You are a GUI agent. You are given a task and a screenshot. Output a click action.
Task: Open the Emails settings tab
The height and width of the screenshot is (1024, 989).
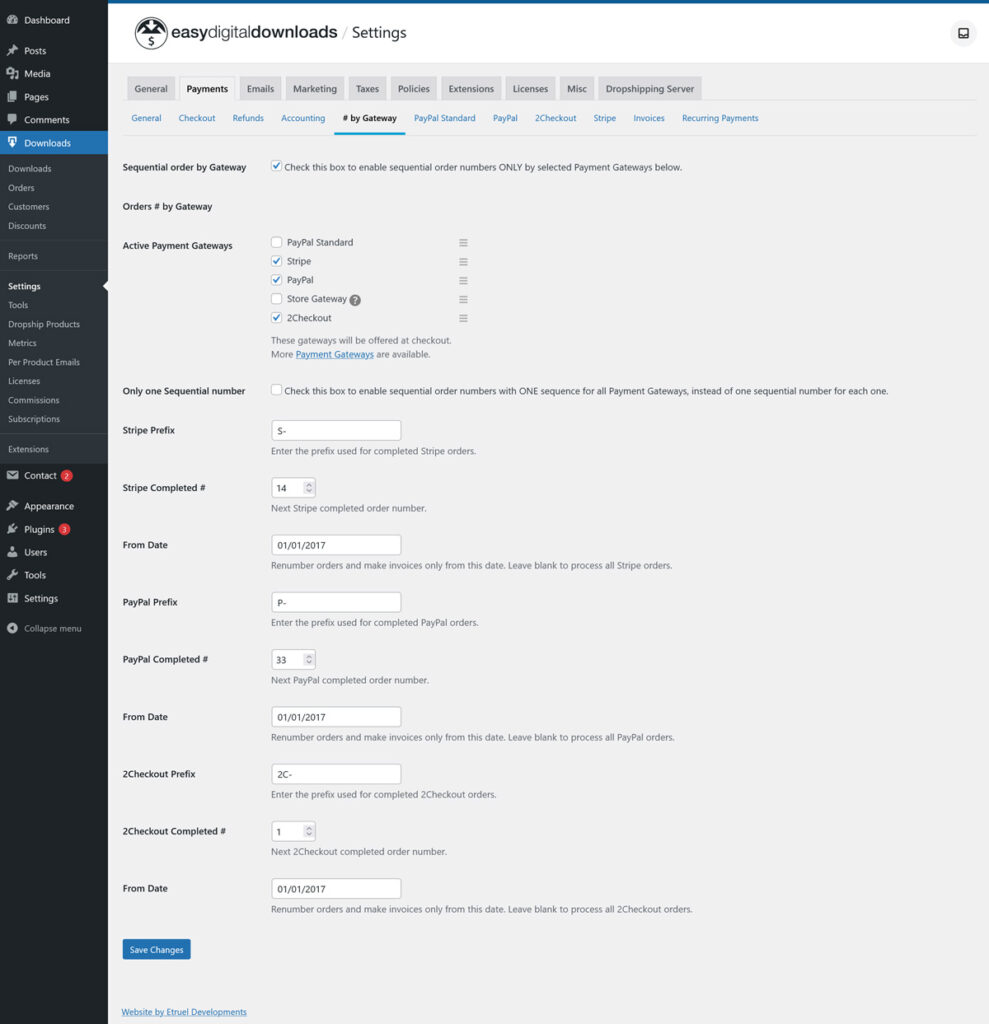[260, 89]
